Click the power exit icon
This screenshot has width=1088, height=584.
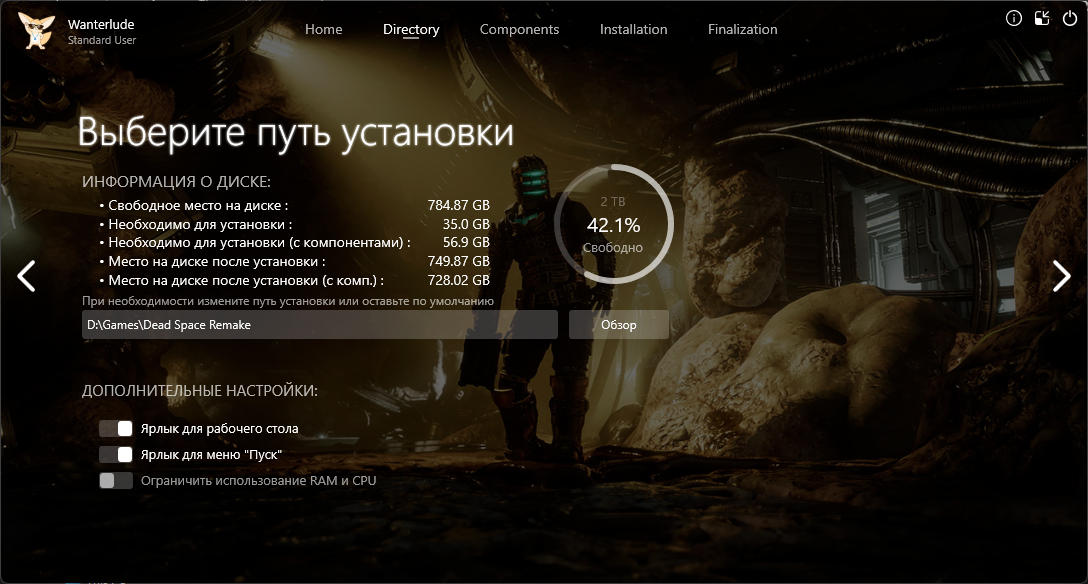coord(1069,18)
